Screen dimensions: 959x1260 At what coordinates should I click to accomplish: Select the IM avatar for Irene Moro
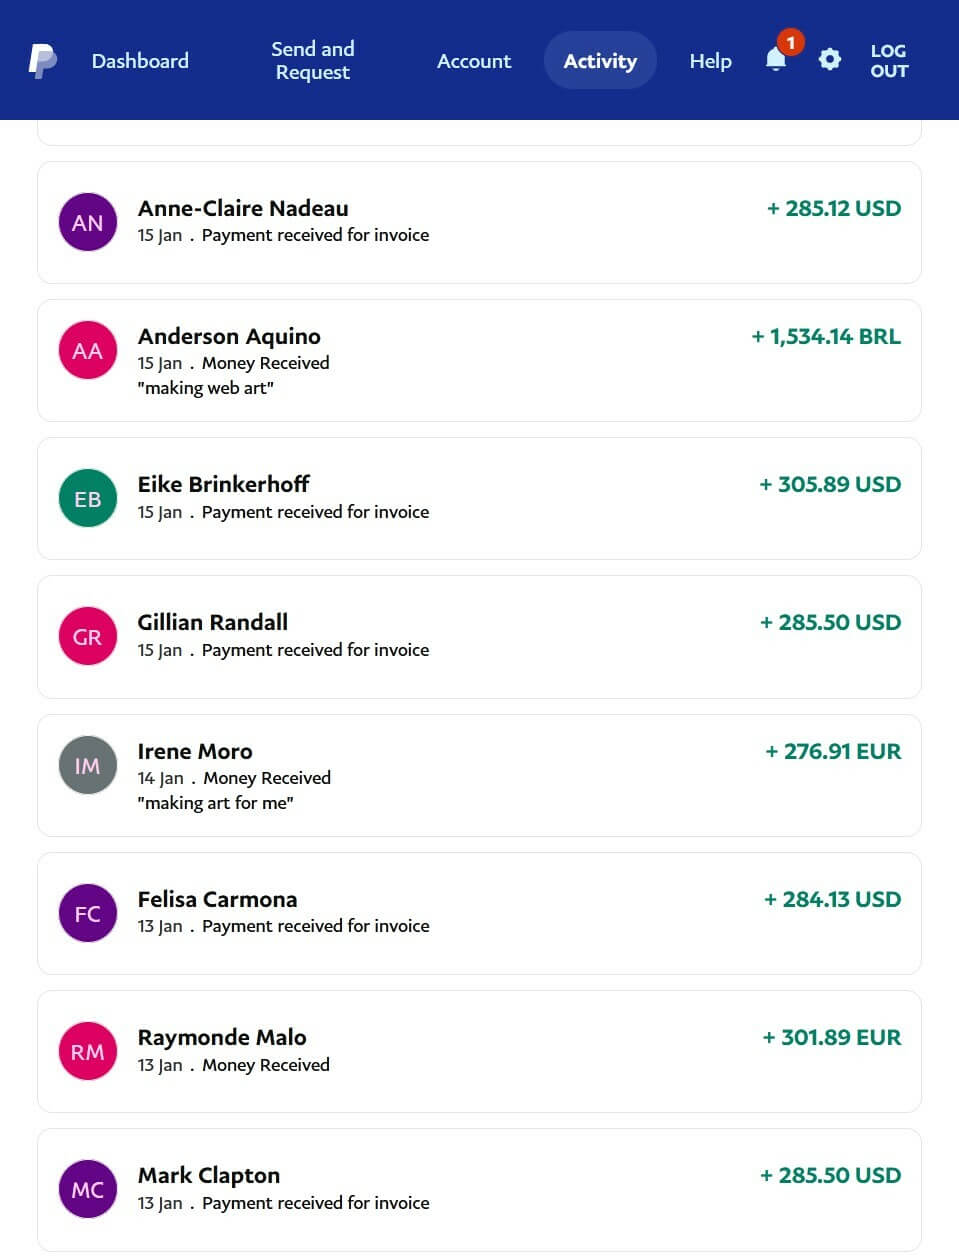click(88, 765)
